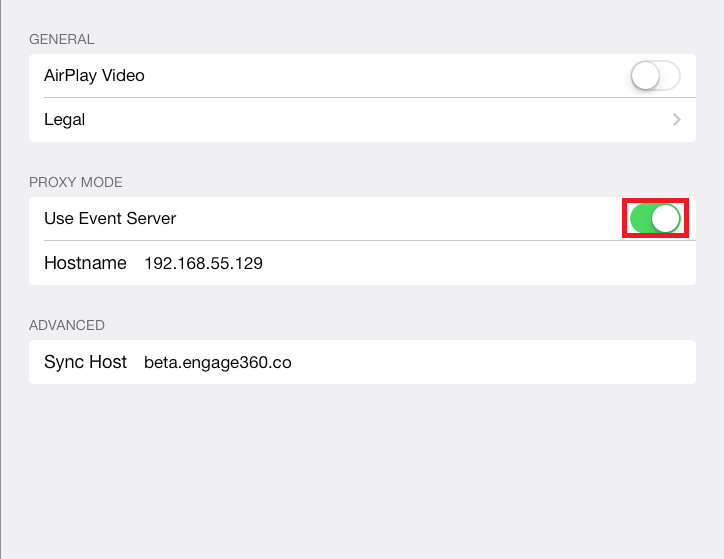Click the GENERAL section header

coord(62,40)
